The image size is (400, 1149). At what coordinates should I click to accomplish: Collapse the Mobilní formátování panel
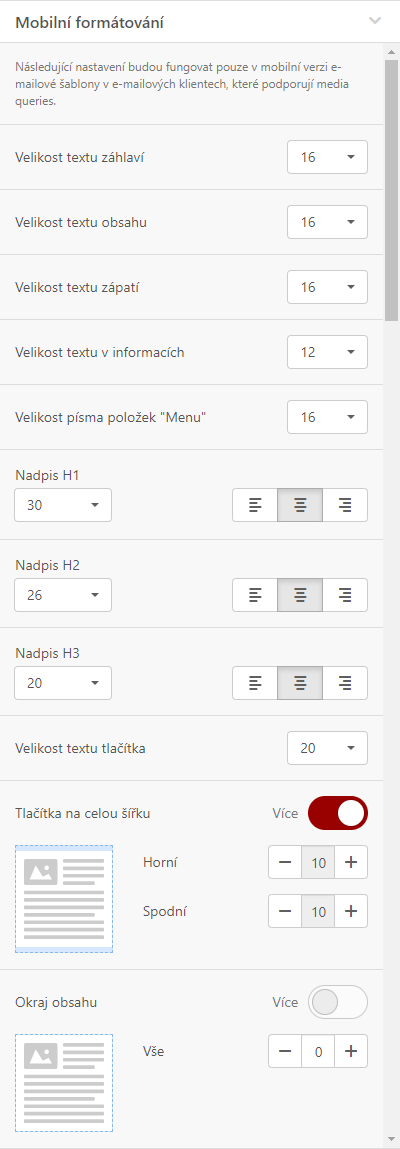click(x=375, y=21)
